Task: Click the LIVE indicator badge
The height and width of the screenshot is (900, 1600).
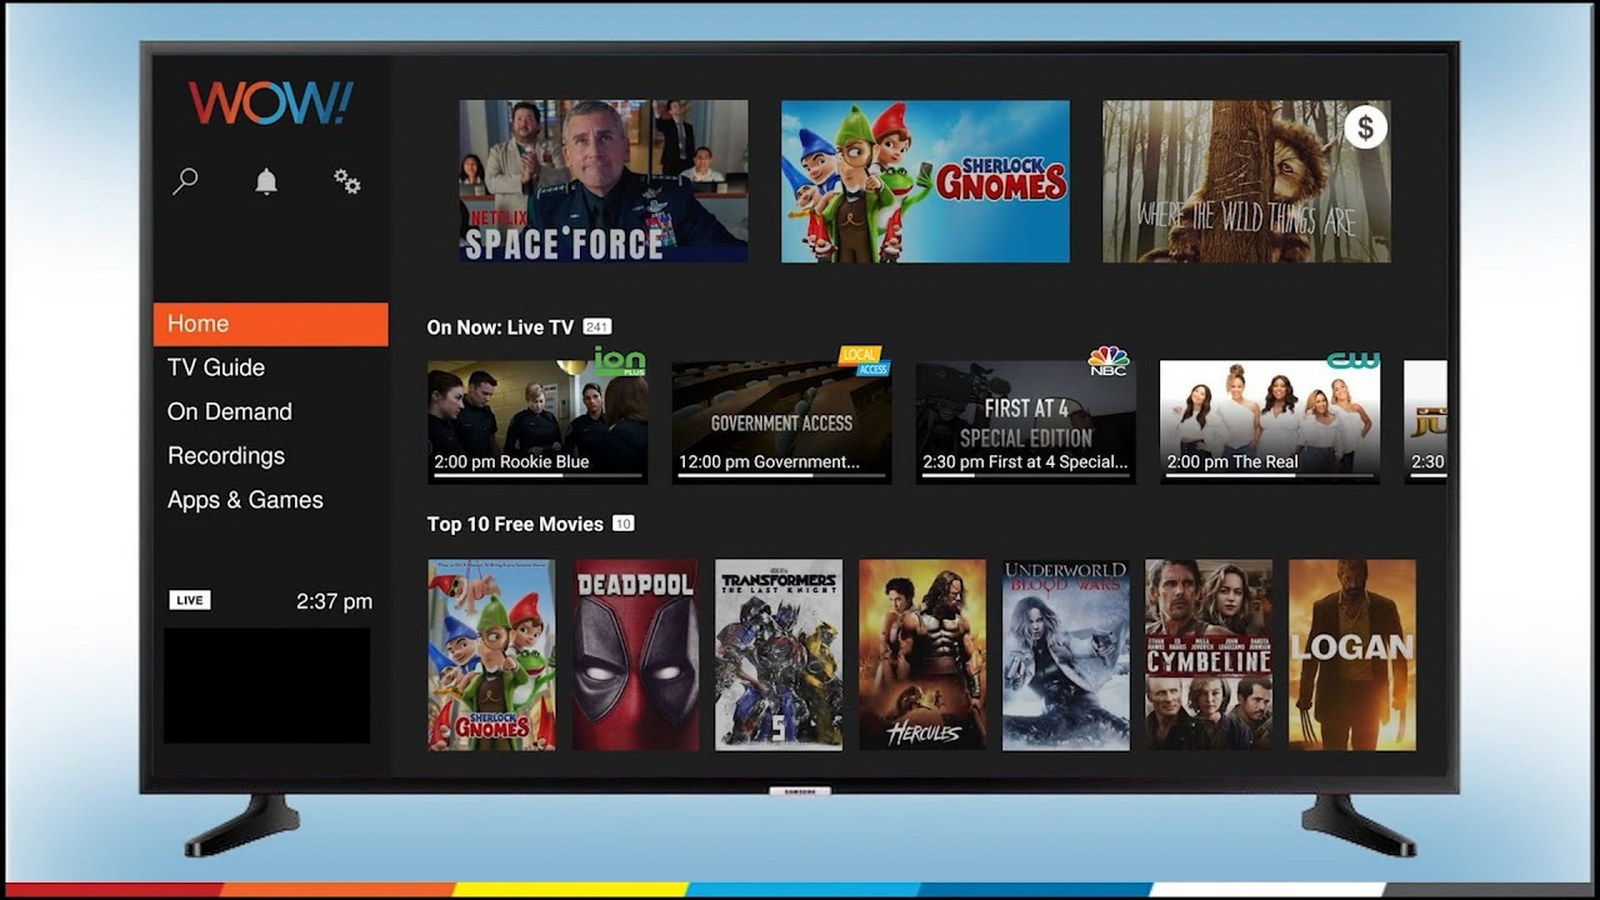Action: point(189,600)
